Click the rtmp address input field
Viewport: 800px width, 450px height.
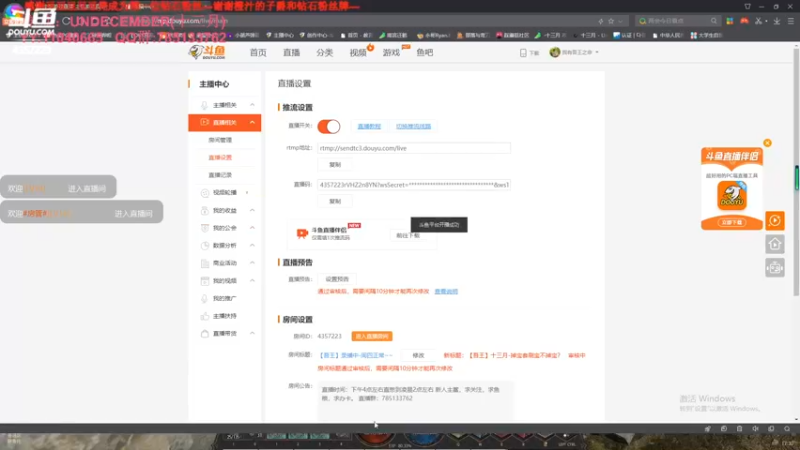tap(414, 148)
